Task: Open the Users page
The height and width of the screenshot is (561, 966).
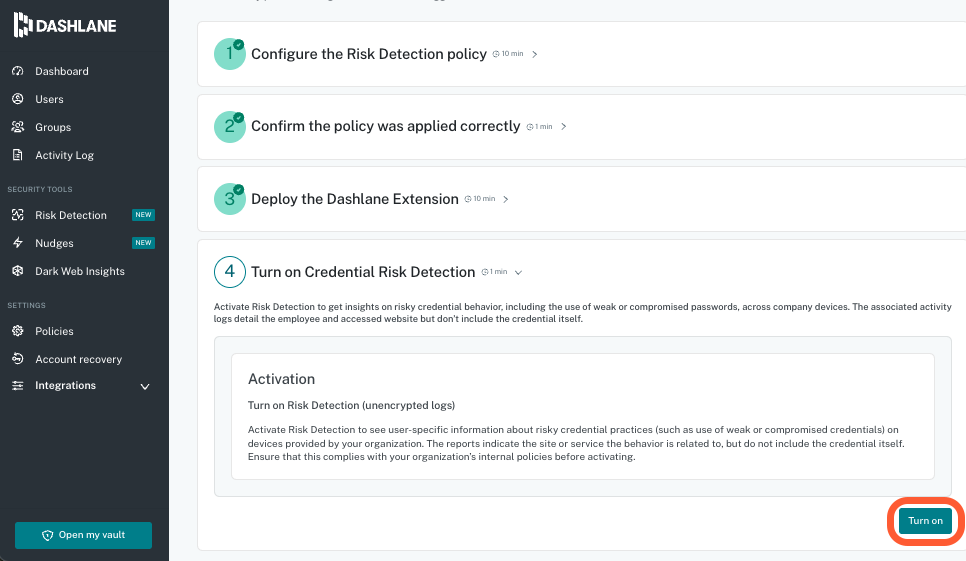Action: click(49, 99)
